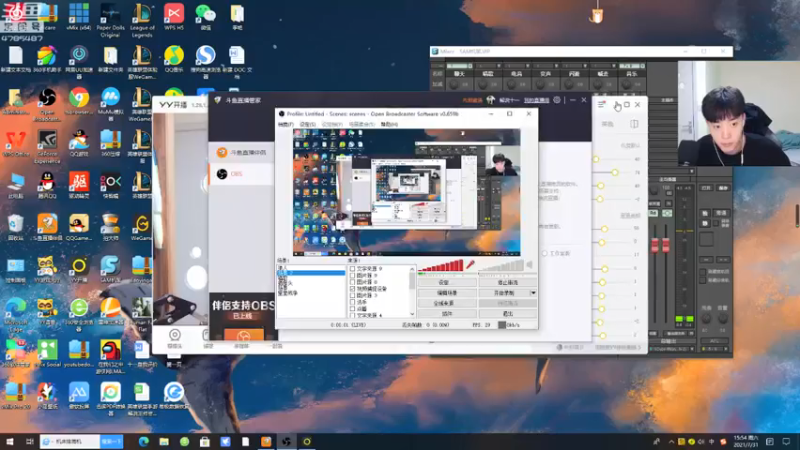This screenshot has width=800, height=450.
Task: Select OBS item in Douyu sidebar
Action: click(x=241, y=174)
